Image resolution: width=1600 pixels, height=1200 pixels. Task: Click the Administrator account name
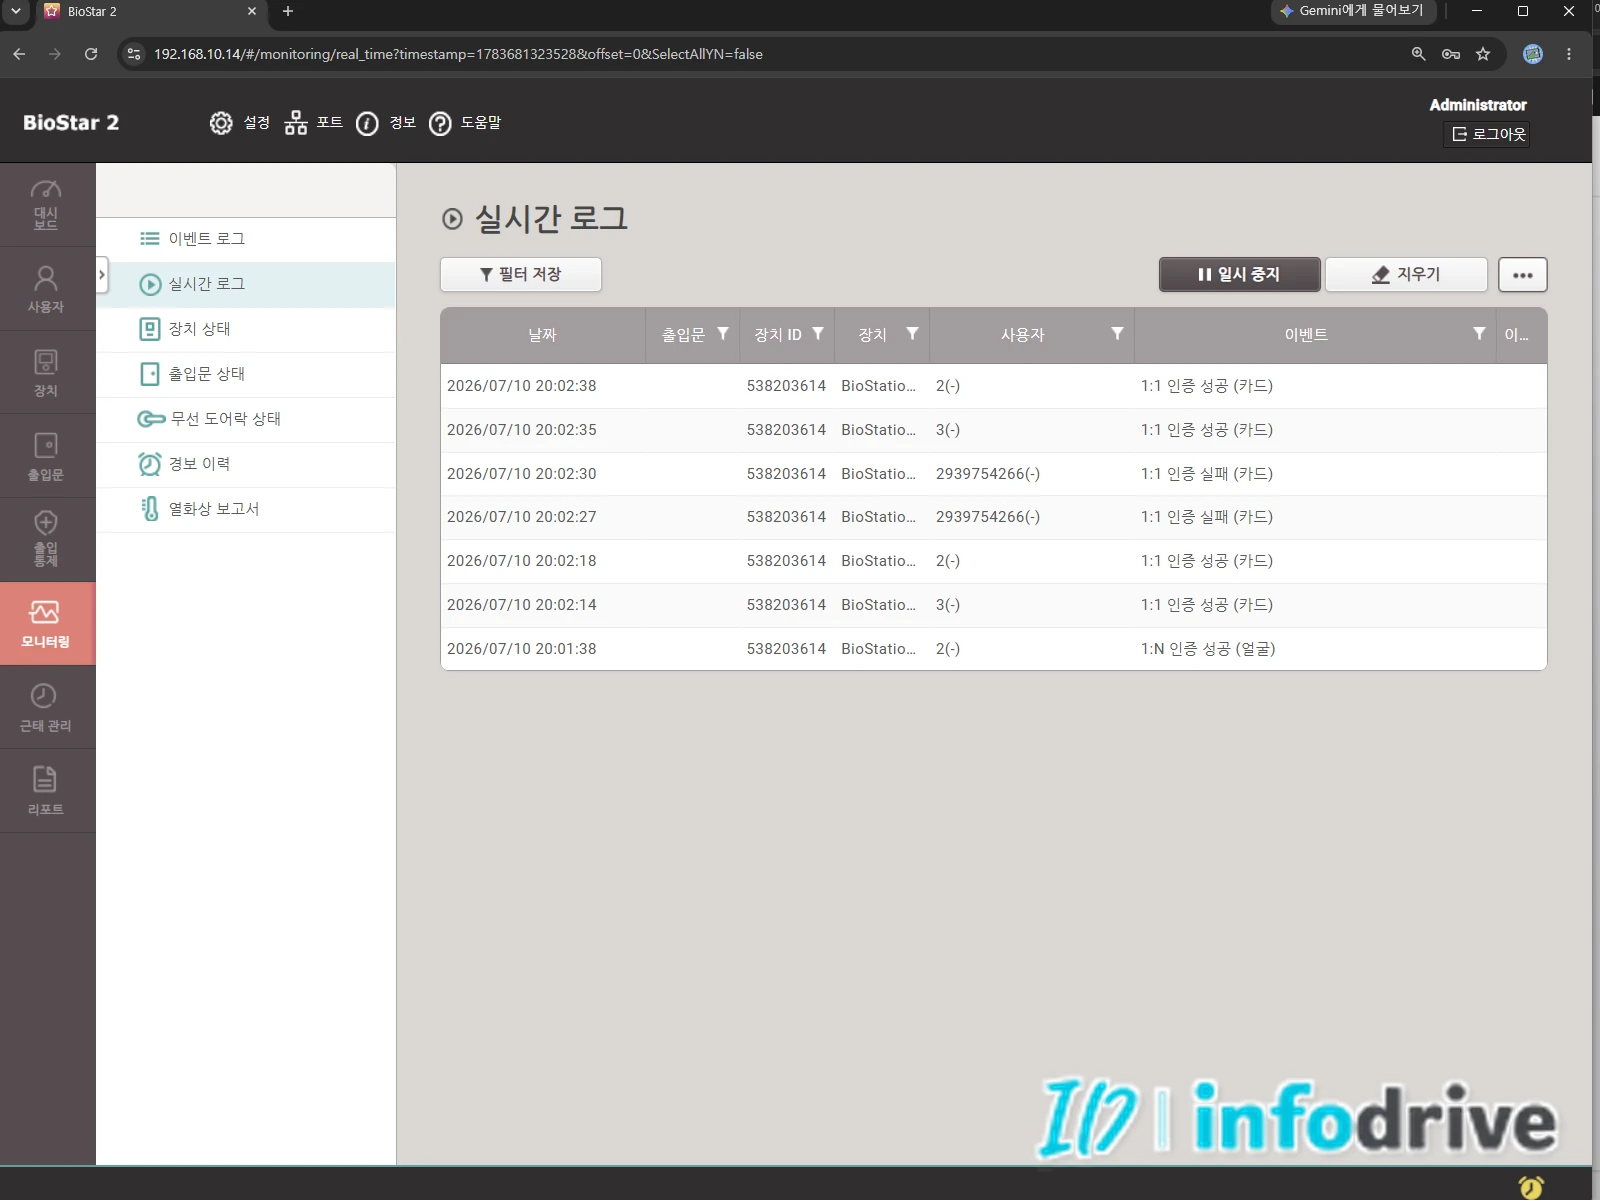[x=1478, y=105]
